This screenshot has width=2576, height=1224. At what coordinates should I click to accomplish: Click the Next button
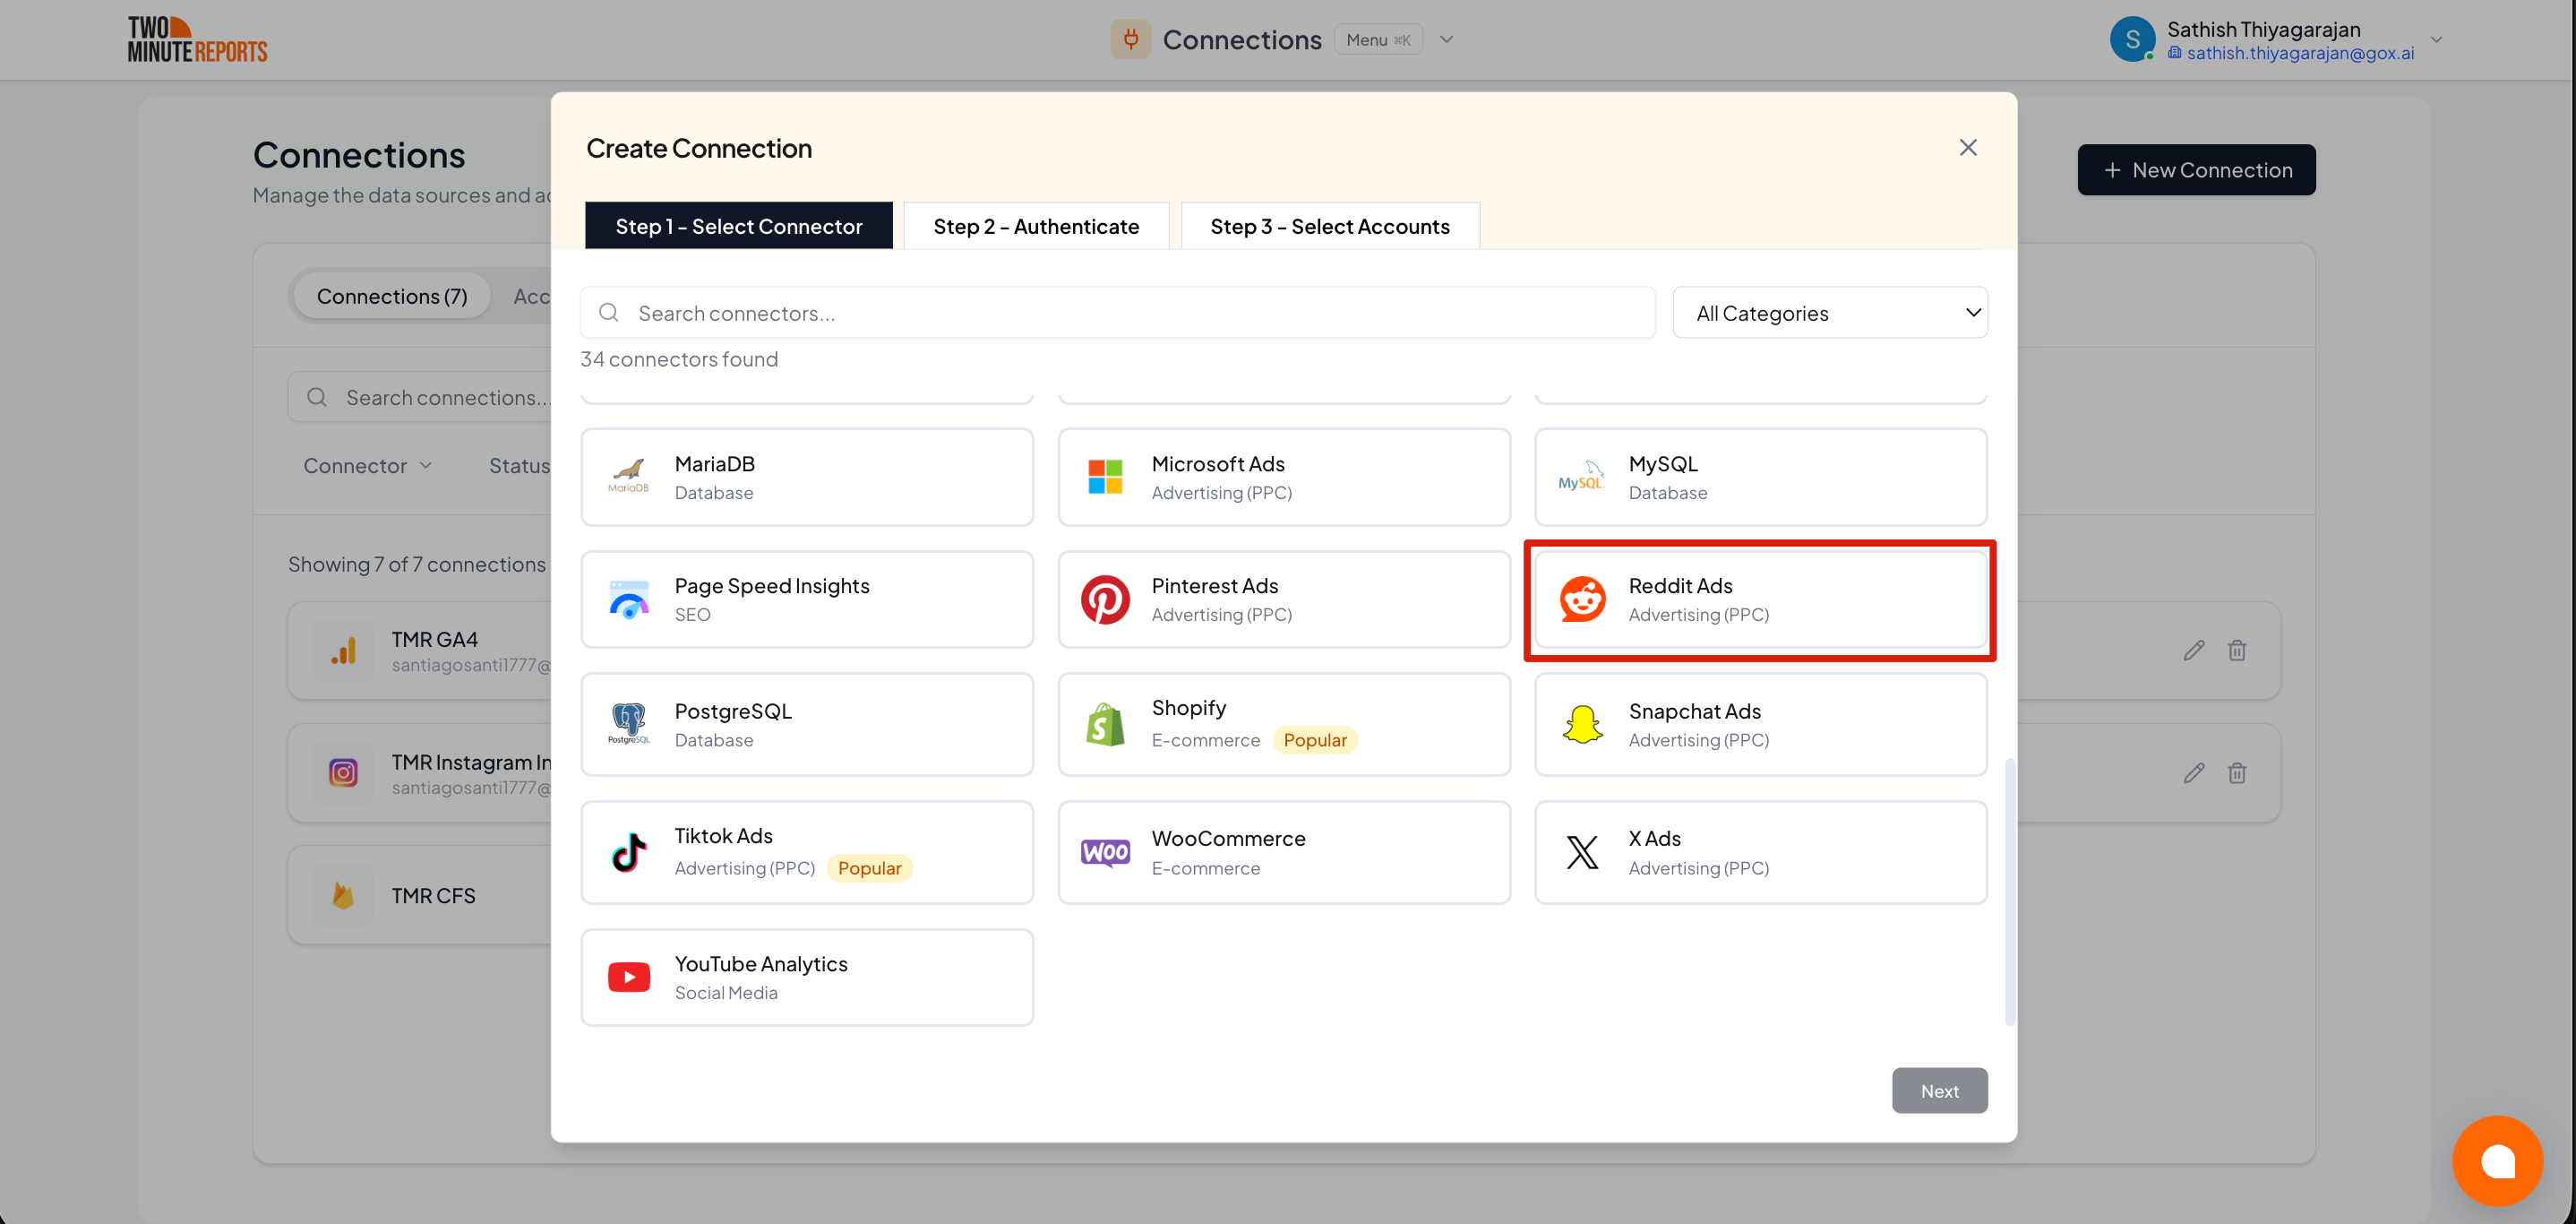(1939, 1091)
